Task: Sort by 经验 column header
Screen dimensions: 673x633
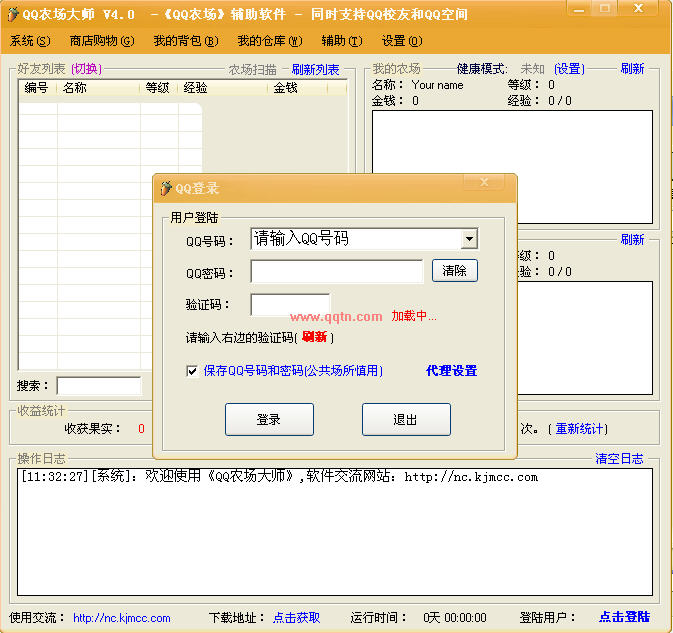Action: point(223,88)
